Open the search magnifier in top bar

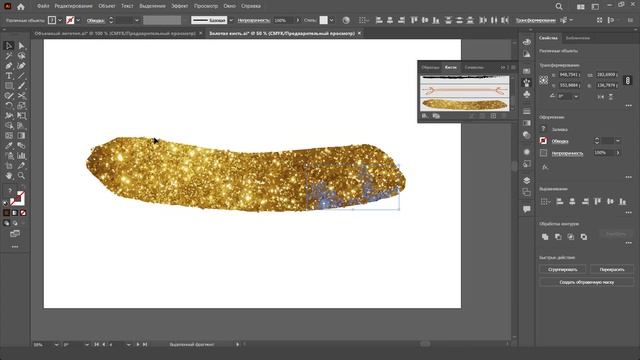coord(559,7)
